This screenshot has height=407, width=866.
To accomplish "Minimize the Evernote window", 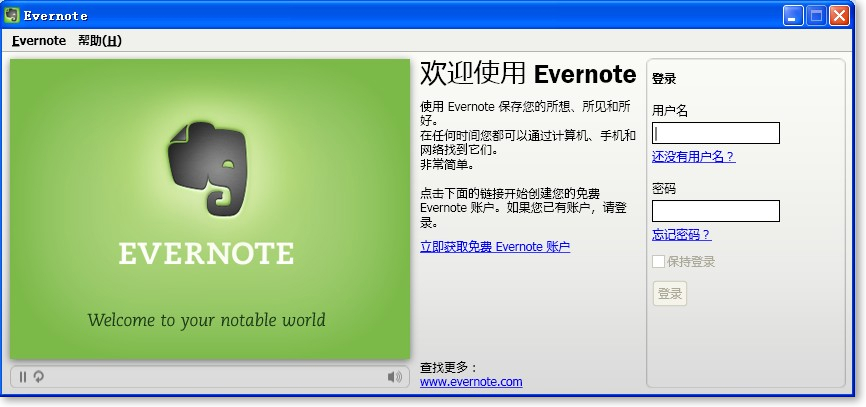I will [793, 15].
